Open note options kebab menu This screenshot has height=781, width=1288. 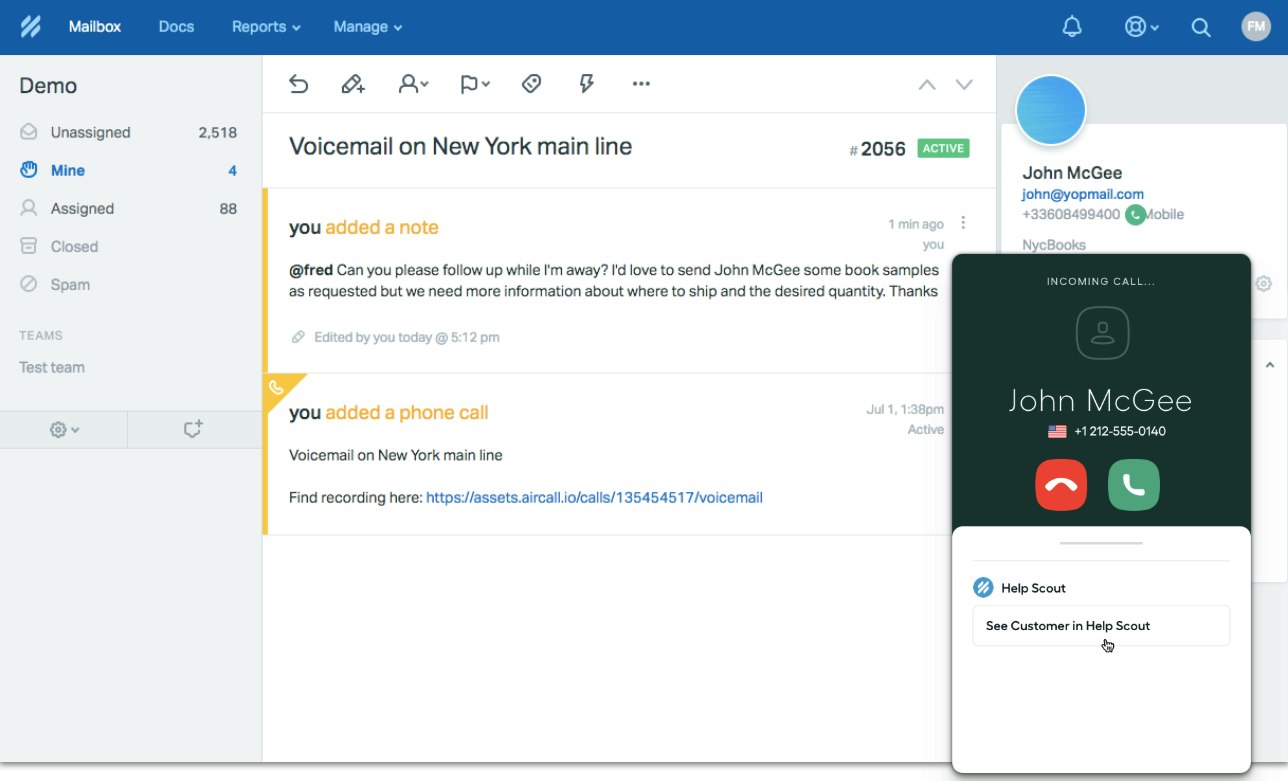[963, 223]
